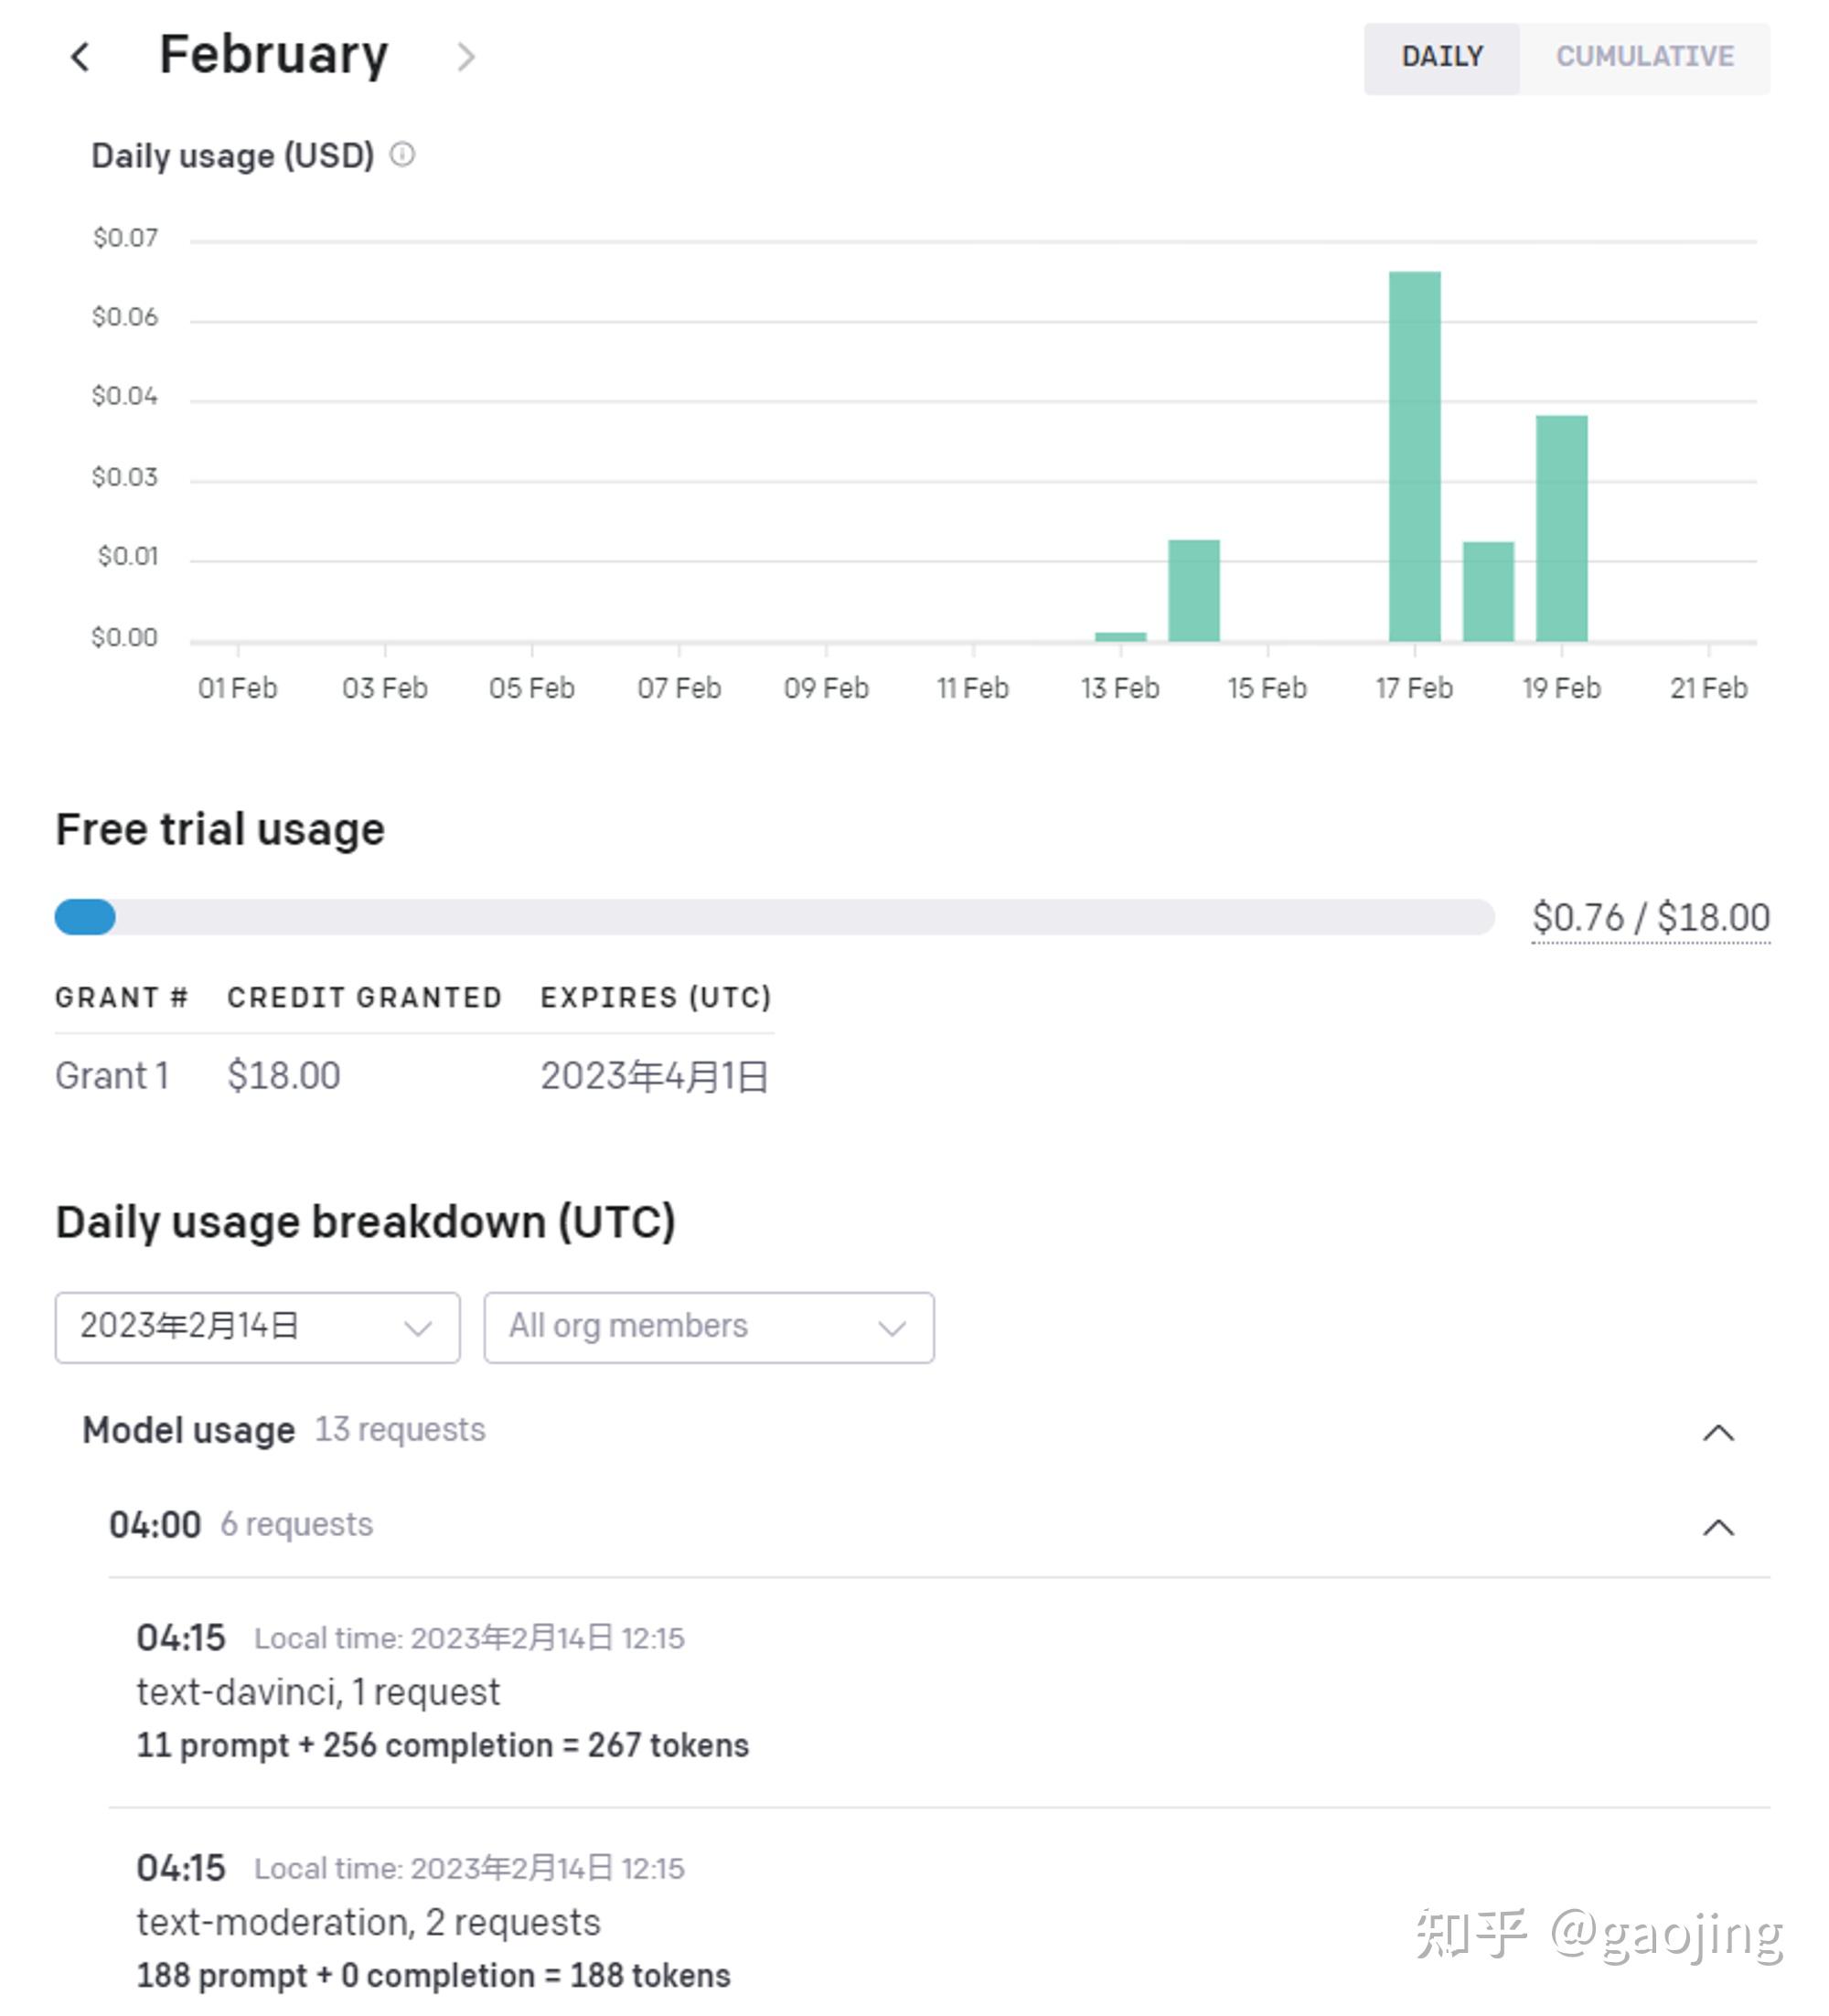Click the $0.76 / $18.00 usage link
This screenshot has height=2016, width=1829.
pos(1650,917)
